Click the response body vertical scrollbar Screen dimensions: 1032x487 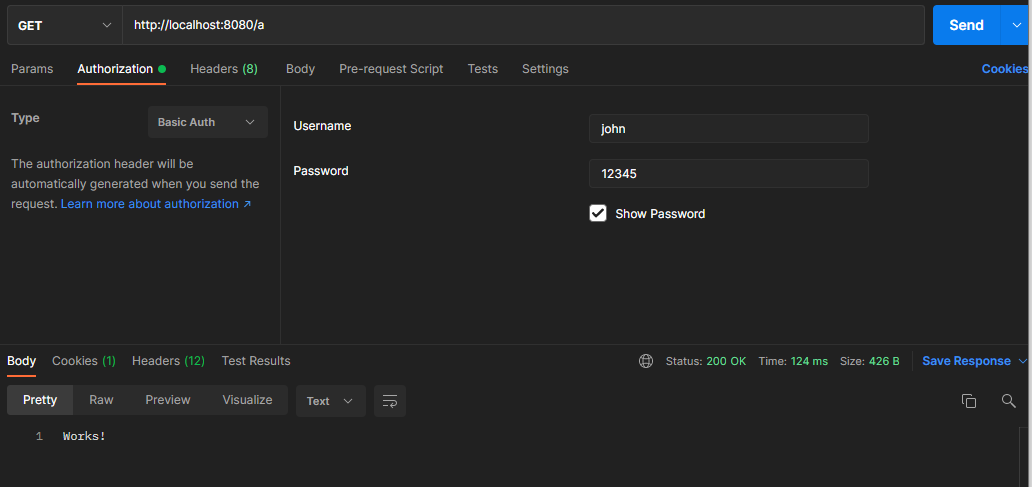(1024, 456)
